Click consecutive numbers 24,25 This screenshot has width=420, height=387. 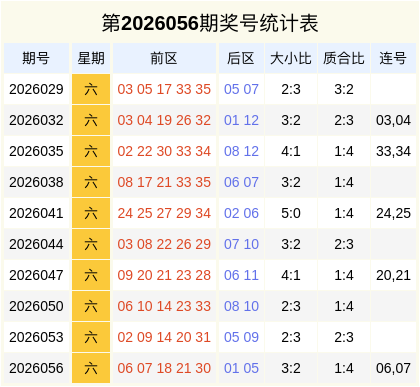[x=393, y=213]
